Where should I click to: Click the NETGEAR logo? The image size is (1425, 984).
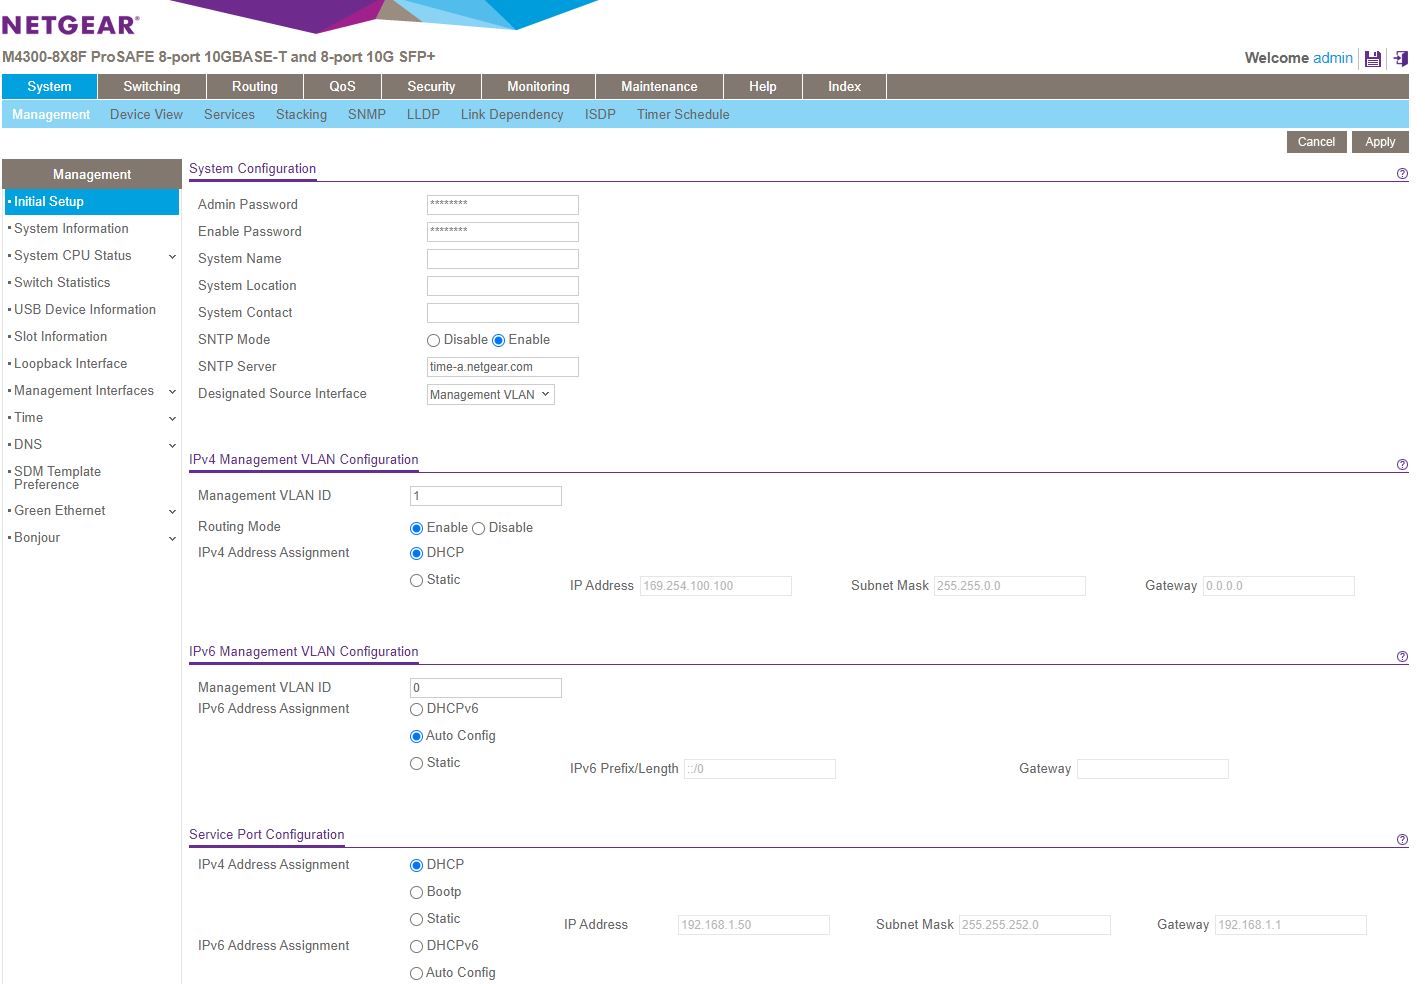pos(70,24)
